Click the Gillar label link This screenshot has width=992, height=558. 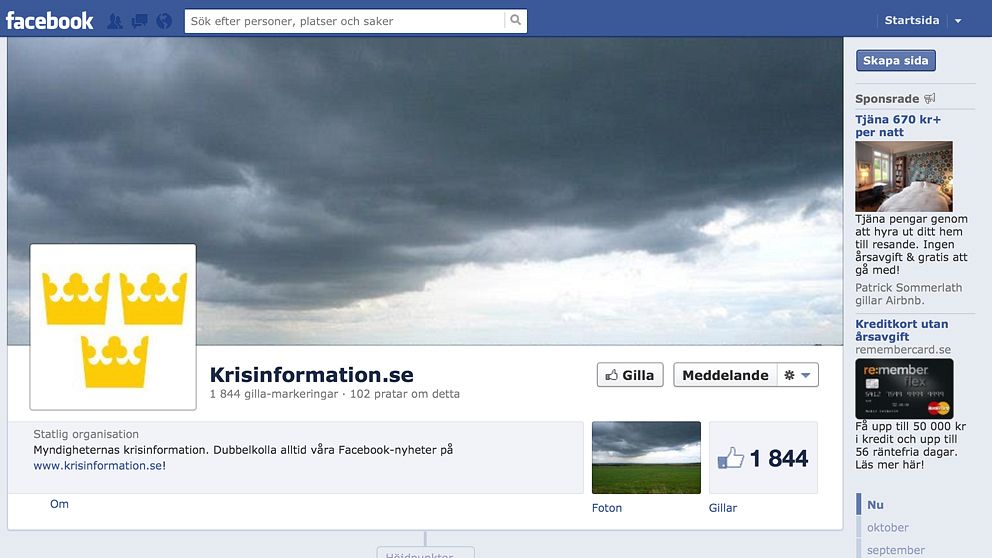722,508
